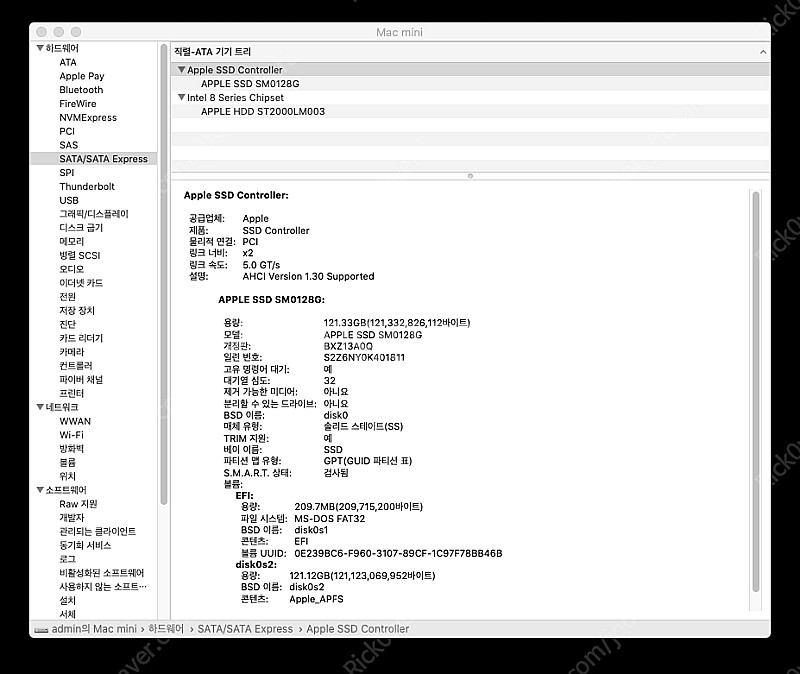Open Apple Pay in the sidebar

(x=82, y=76)
